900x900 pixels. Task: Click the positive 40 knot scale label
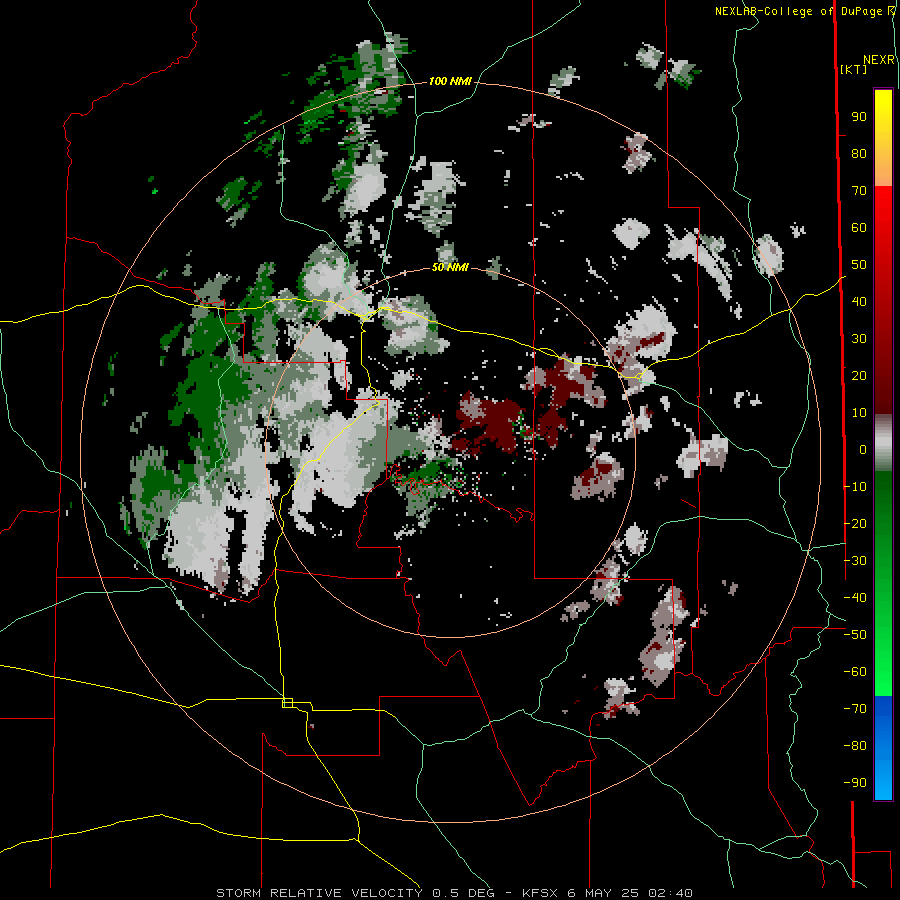859,302
